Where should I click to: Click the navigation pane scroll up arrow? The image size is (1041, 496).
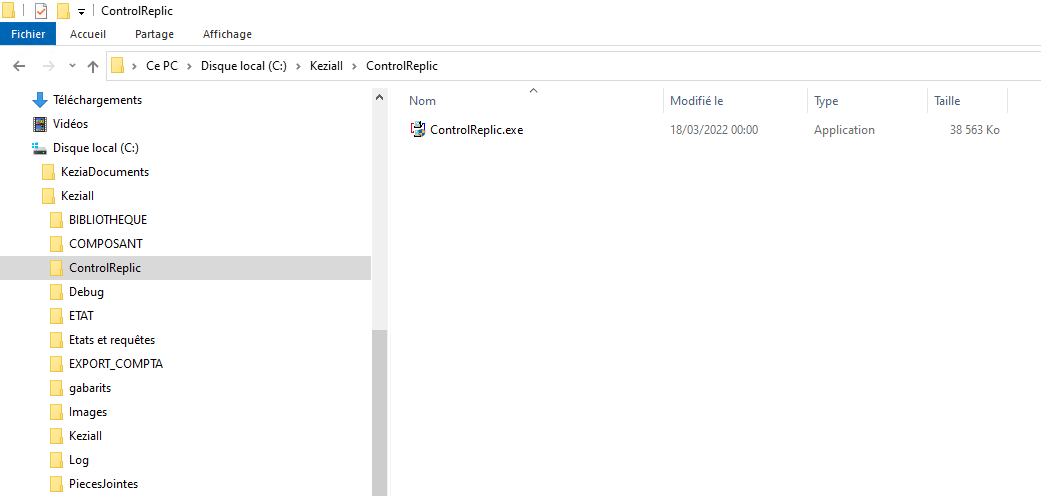(x=379, y=98)
